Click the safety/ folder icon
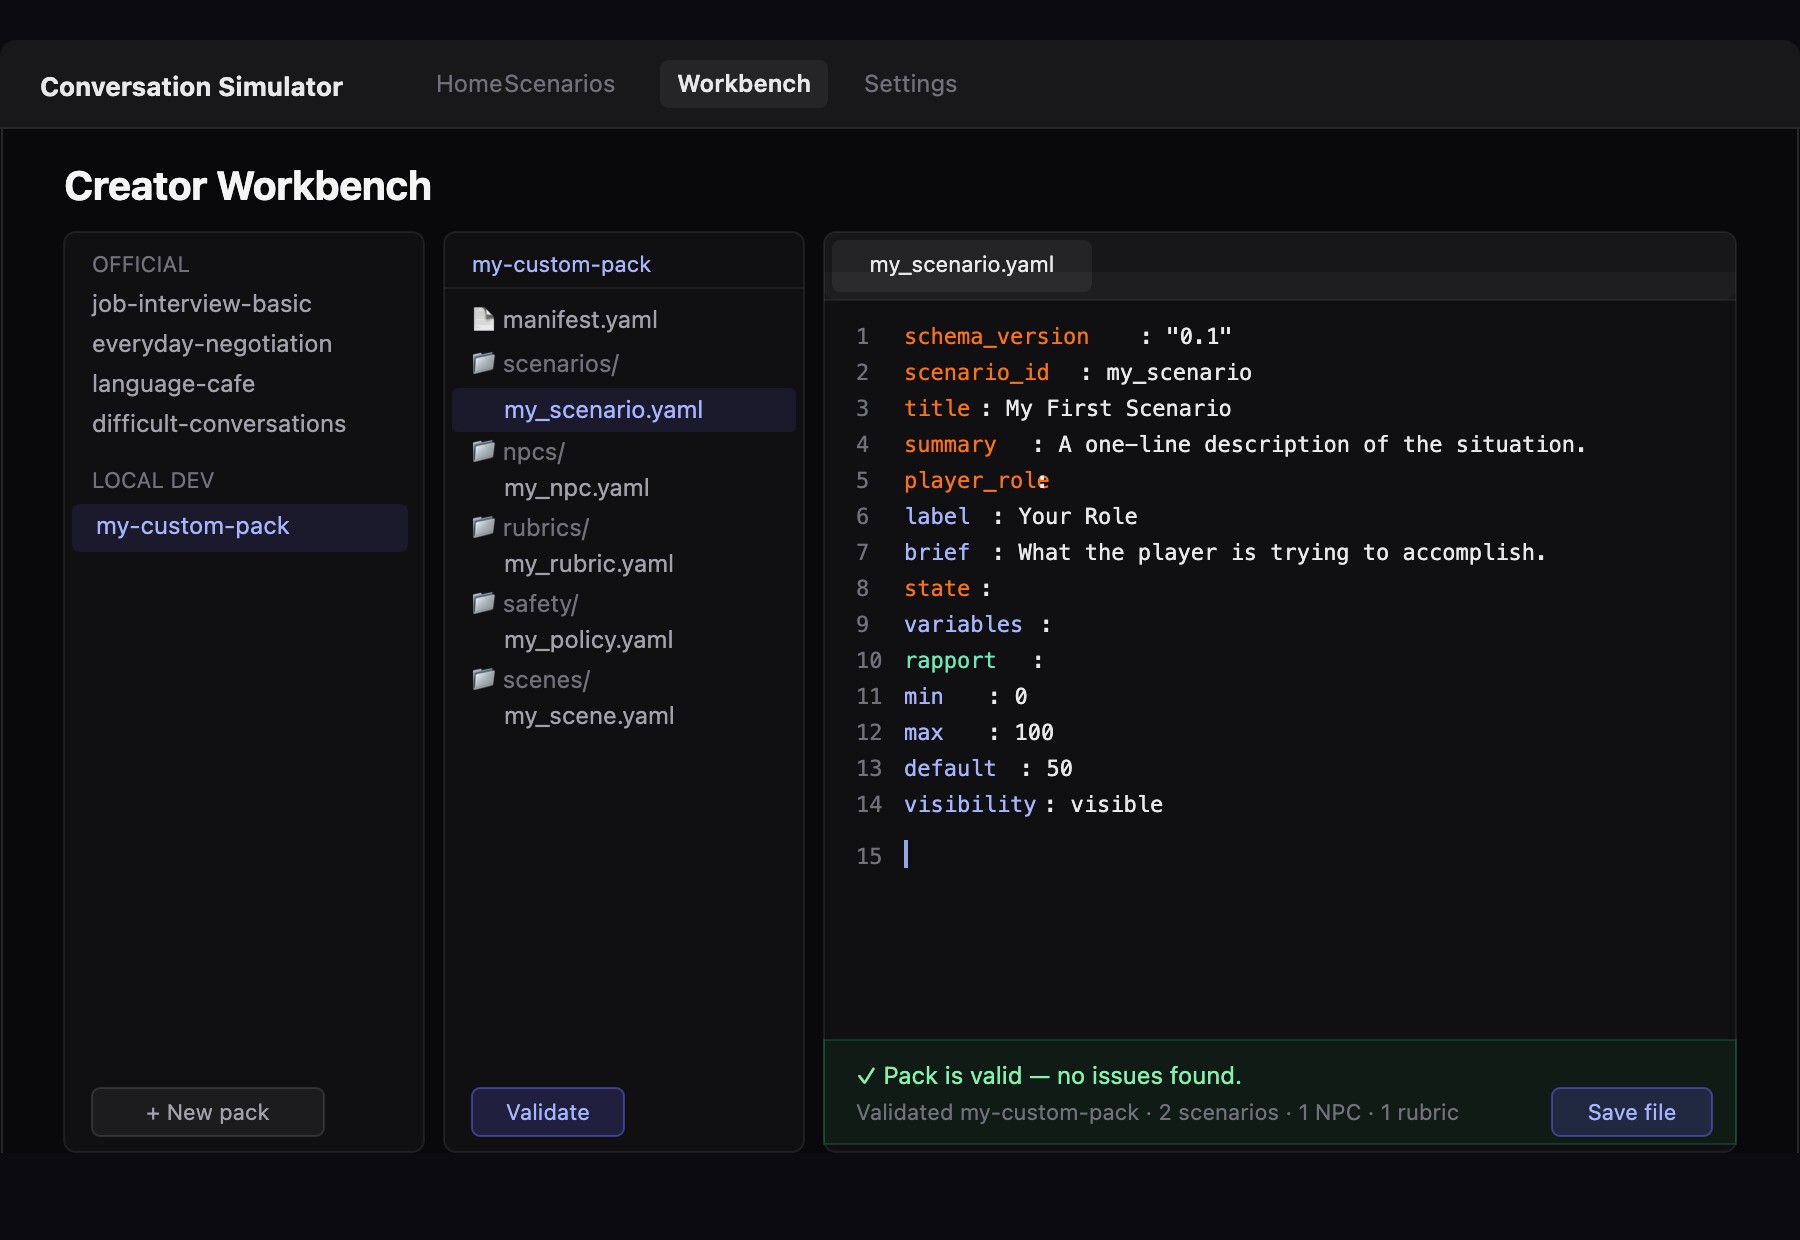The width and height of the screenshot is (1800, 1240). tap(484, 603)
